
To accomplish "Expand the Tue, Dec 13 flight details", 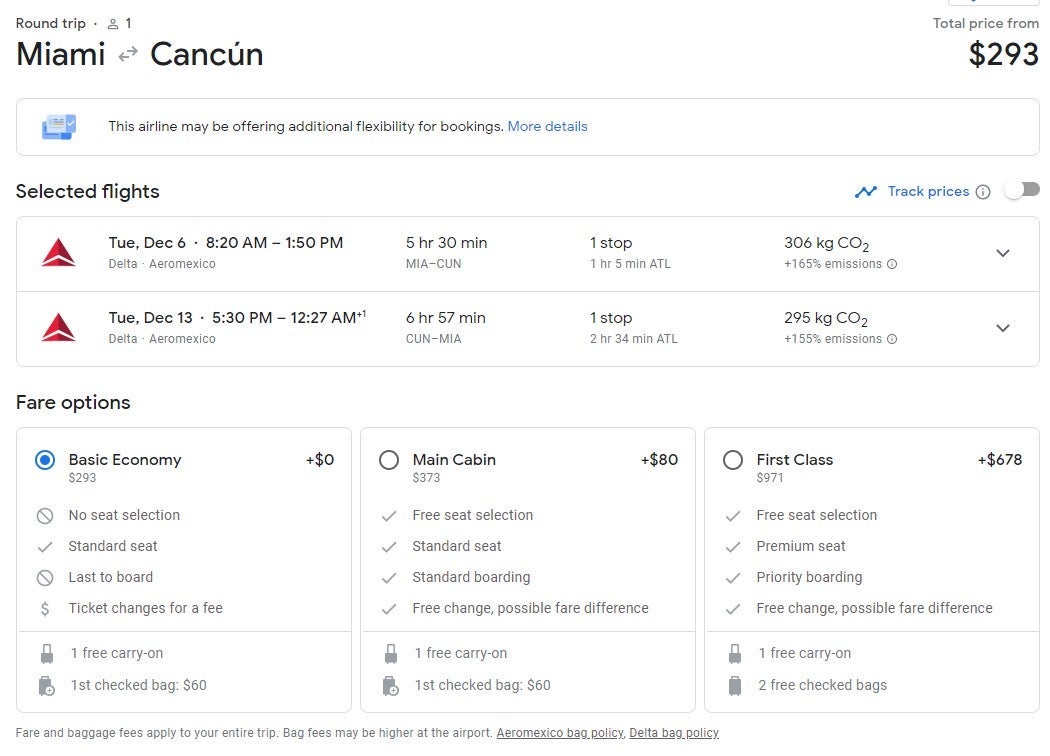I will (x=1002, y=329).
